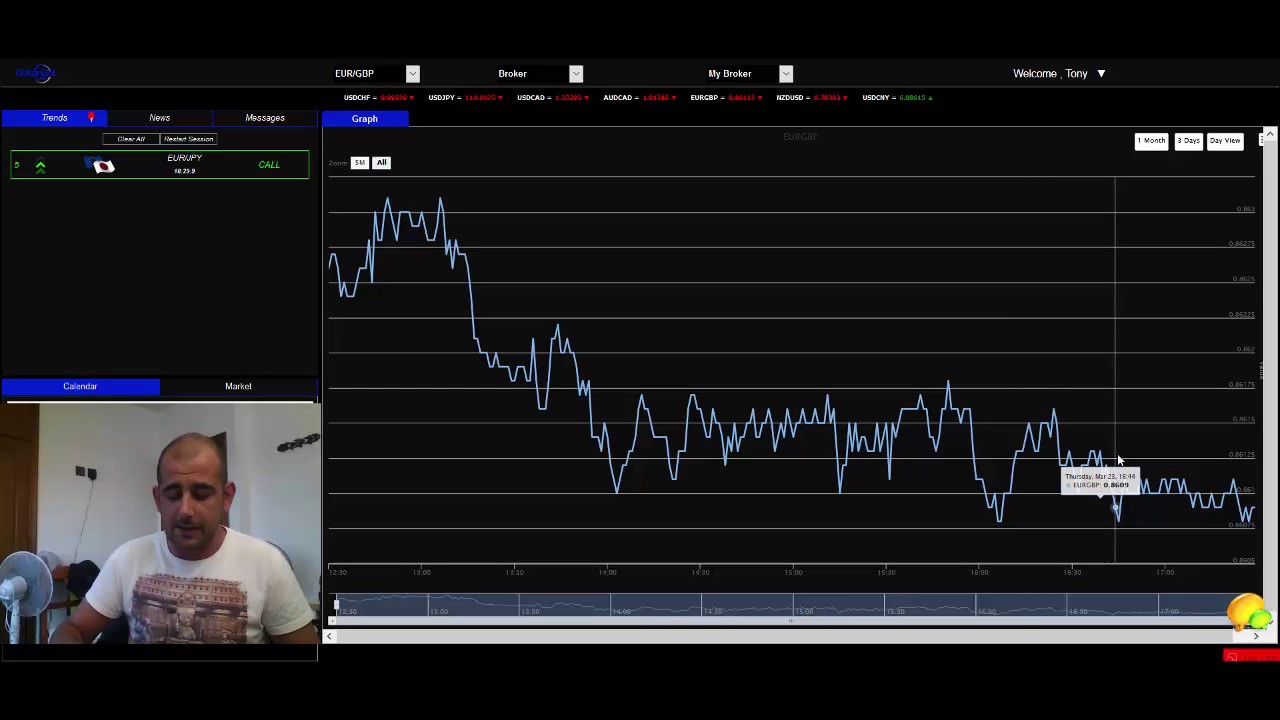Click the scroll-up arrow of the graph panel
The width and height of the screenshot is (1280, 720).
pyautogui.click(x=1269, y=134)
